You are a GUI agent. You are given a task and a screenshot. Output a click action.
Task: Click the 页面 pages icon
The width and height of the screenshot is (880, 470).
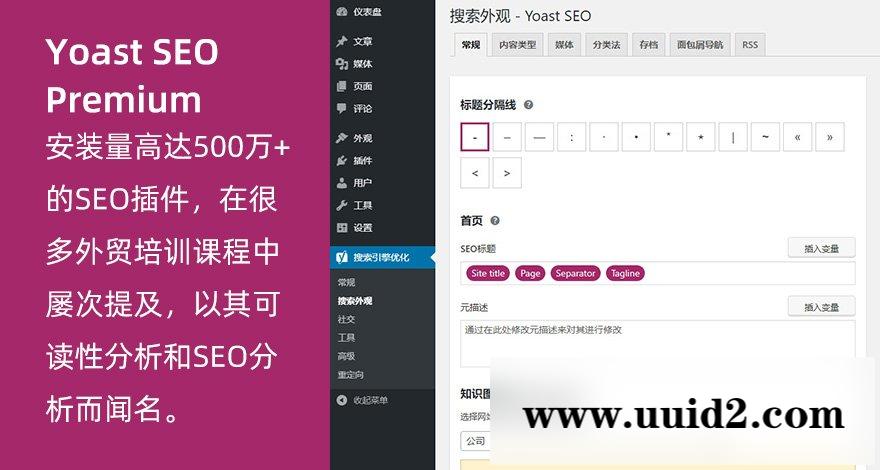pos(342,86)
